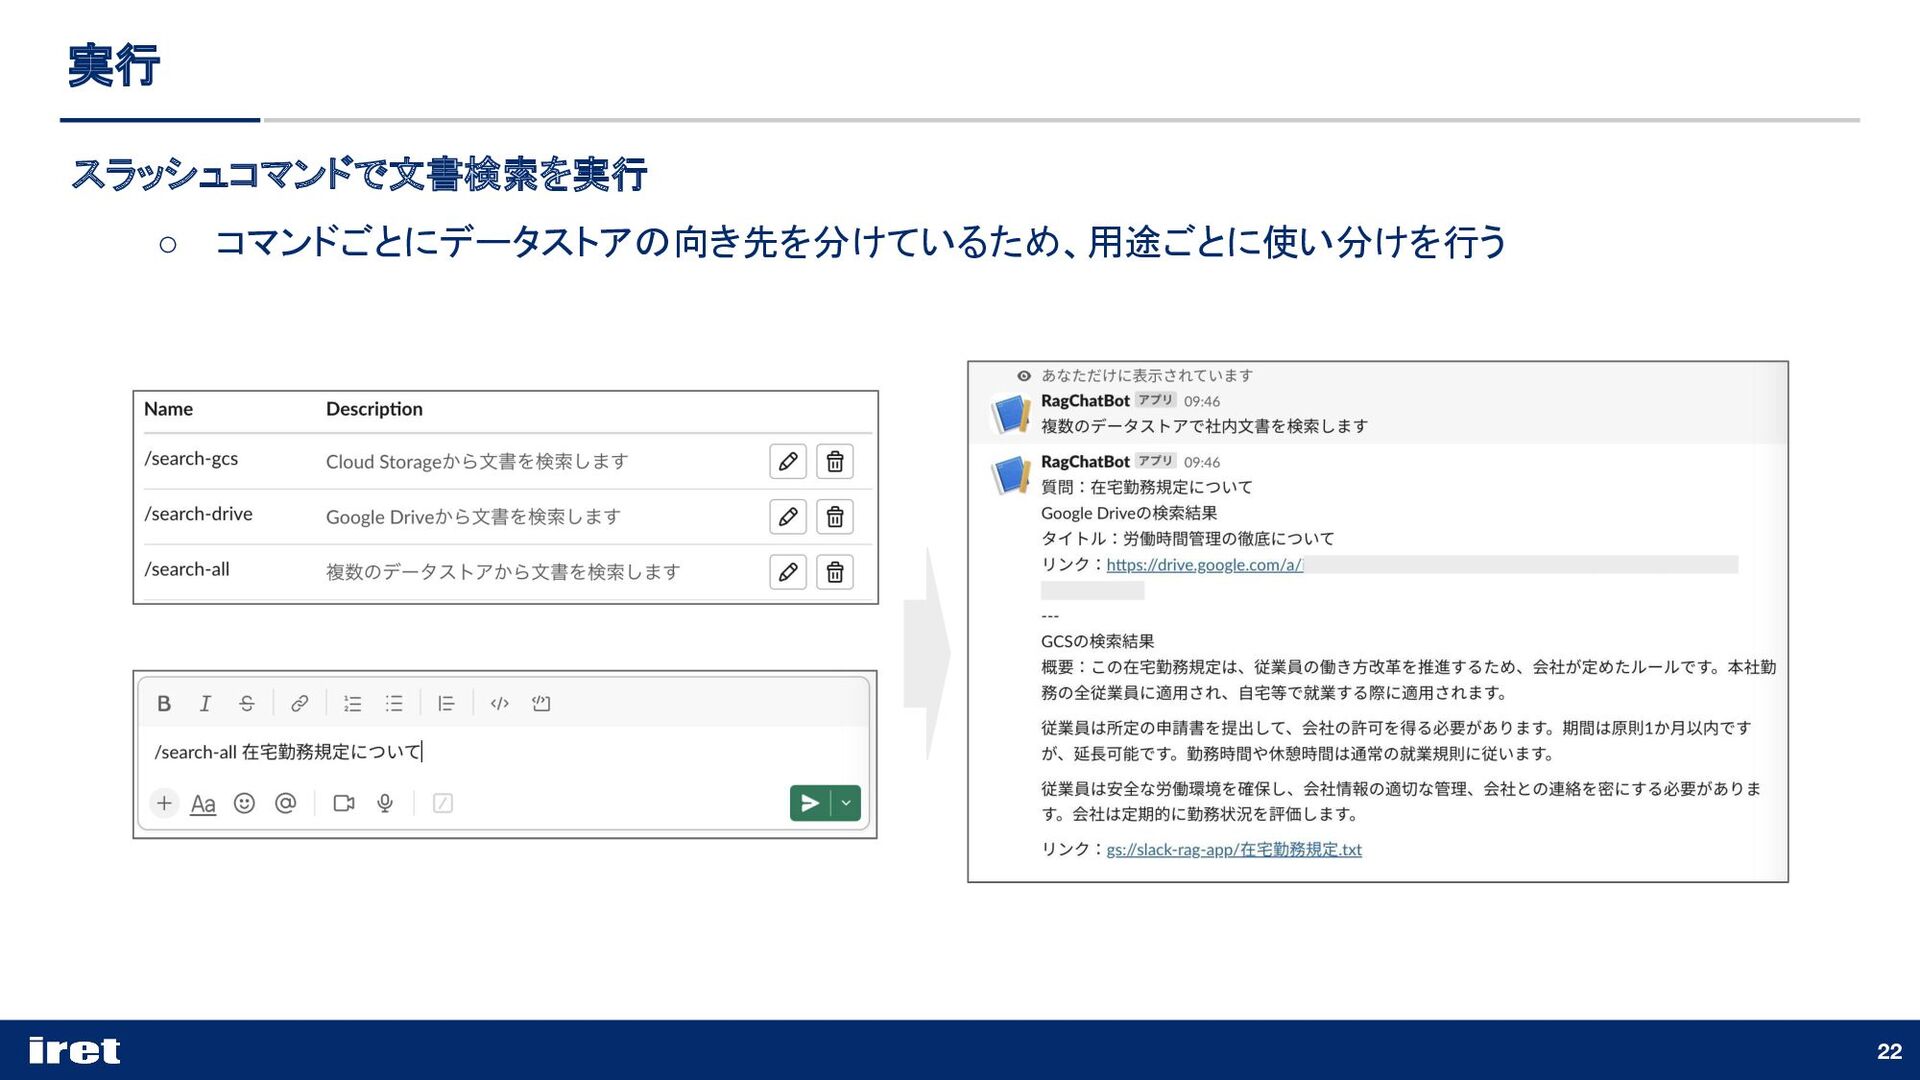The image size is (1920, 1080).
Task: Hide formatting toolbar with Aa icon
Action: click(203, 803)
